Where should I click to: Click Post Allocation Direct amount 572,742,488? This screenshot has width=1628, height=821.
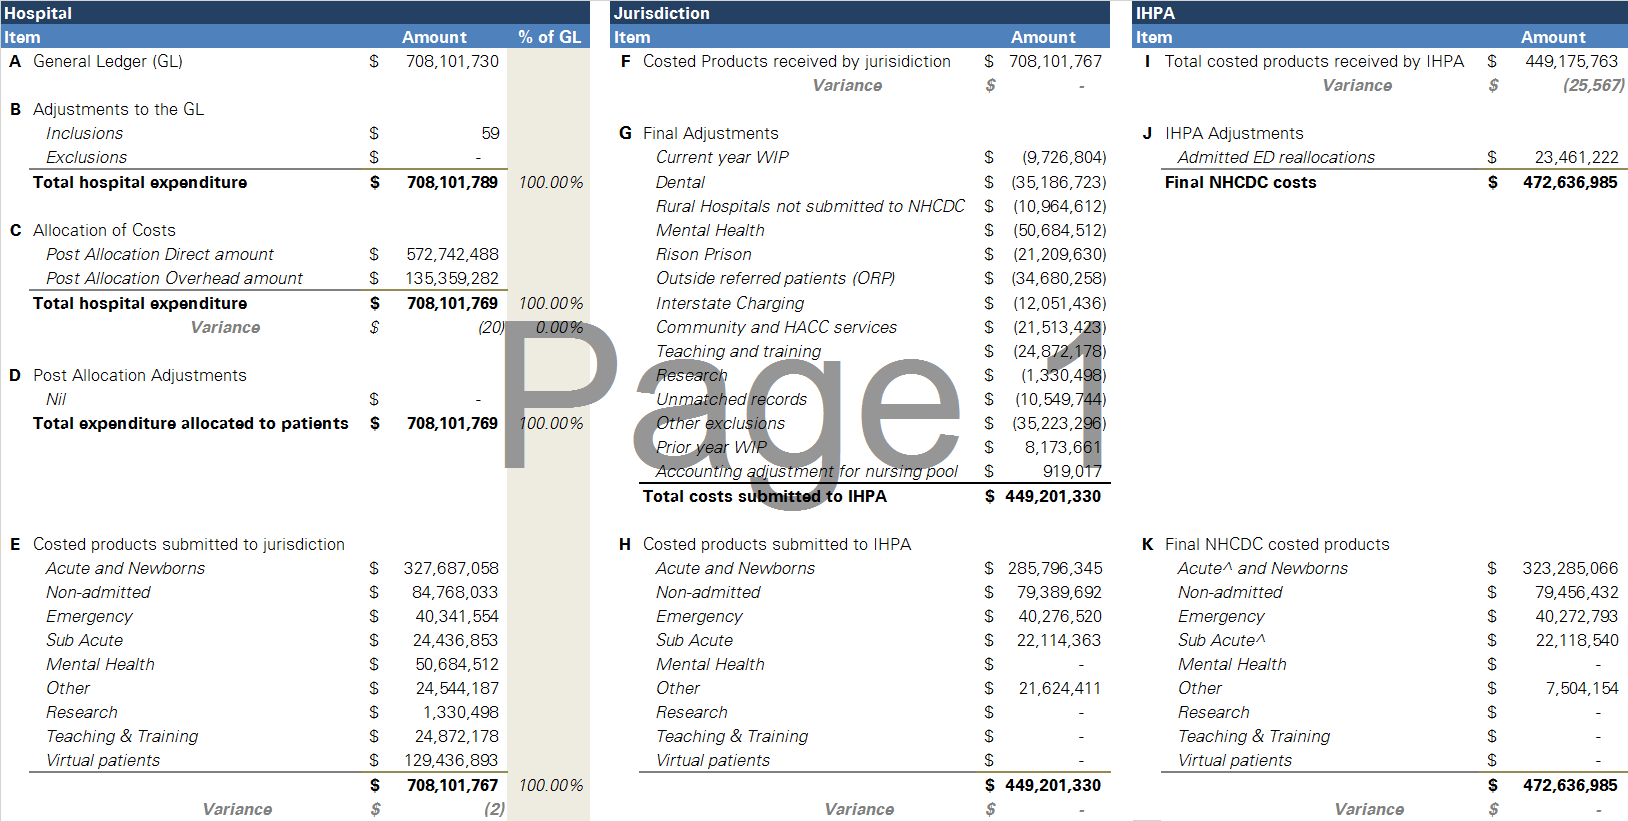(x=452, y=254)
